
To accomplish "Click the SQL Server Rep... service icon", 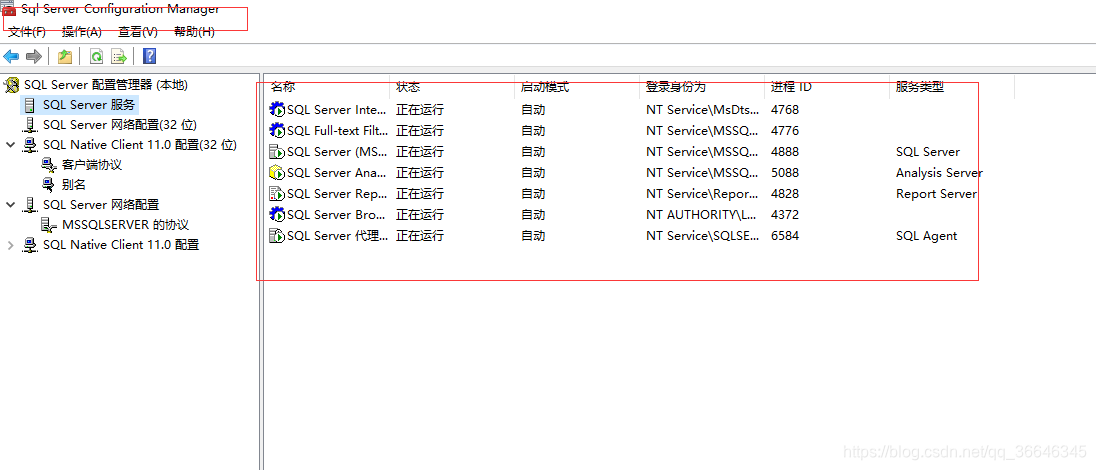I will pyautogui.click(x=277, y=194).
